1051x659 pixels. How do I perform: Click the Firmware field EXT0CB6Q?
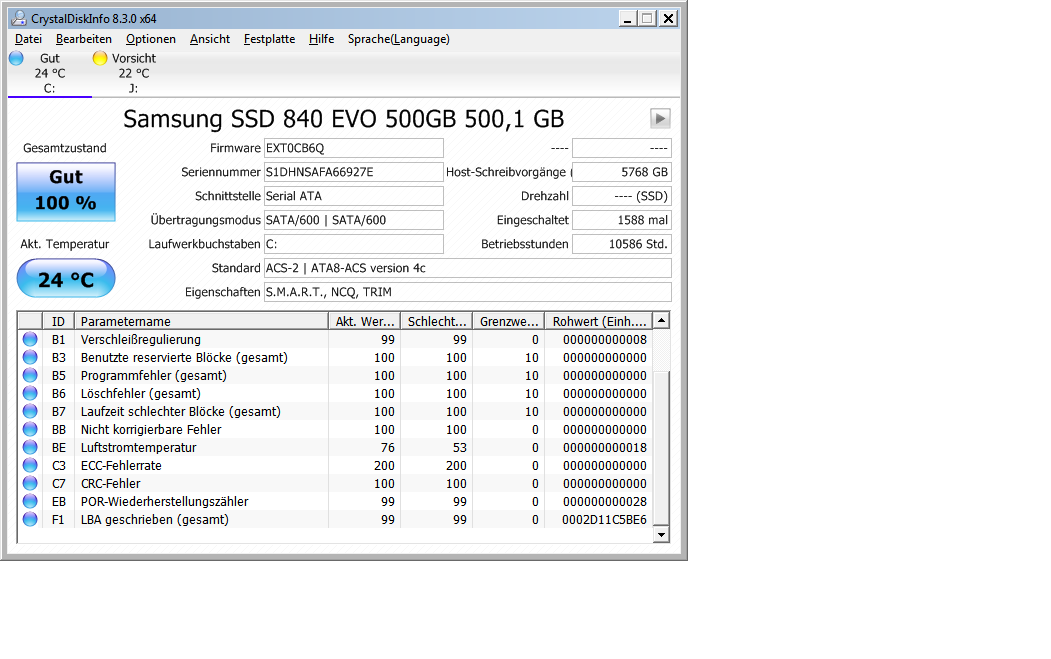354,148
